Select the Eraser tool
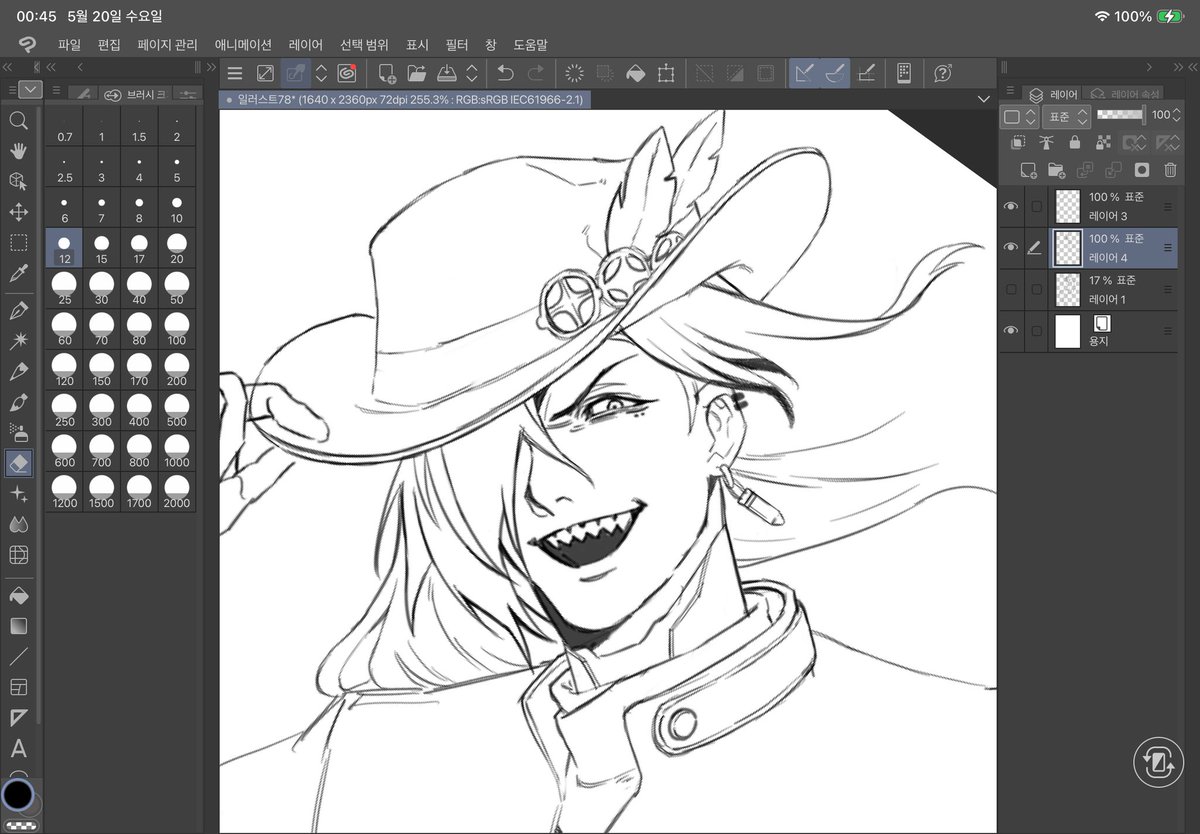This screenshot has width=1200, height=834. [x=18, y=463]
